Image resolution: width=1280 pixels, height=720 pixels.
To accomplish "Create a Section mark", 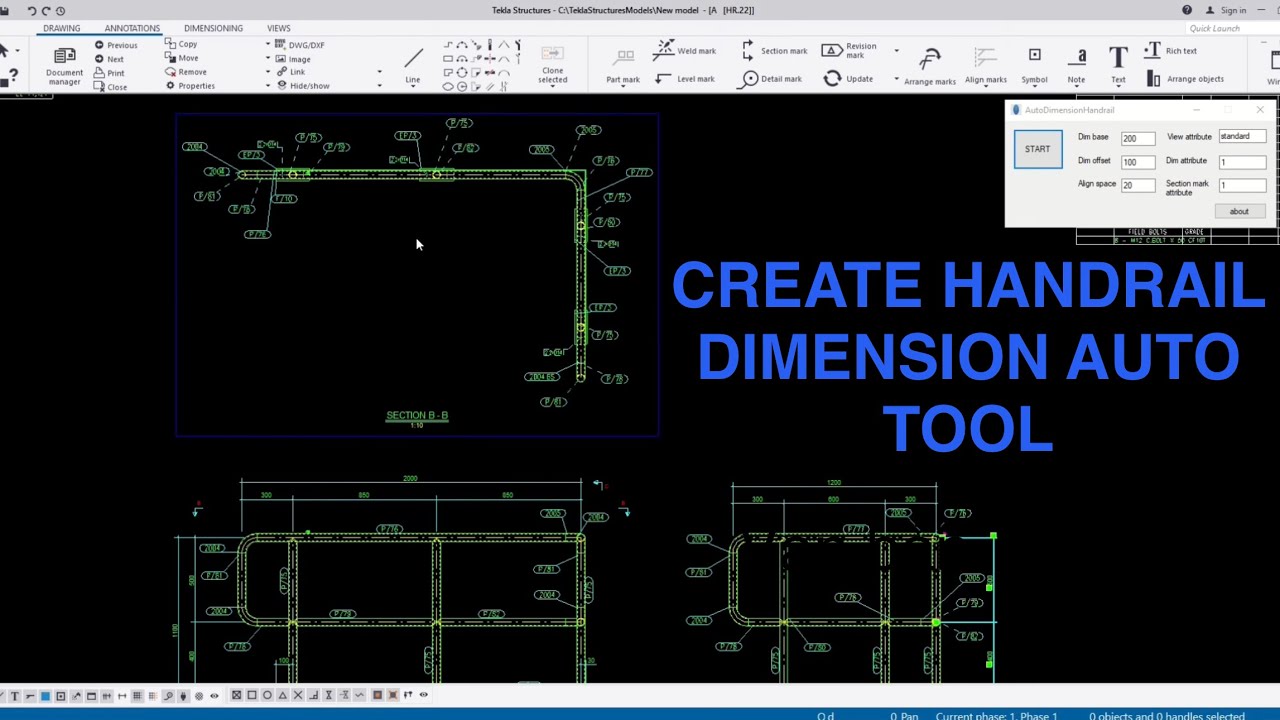I will point(774,50).
